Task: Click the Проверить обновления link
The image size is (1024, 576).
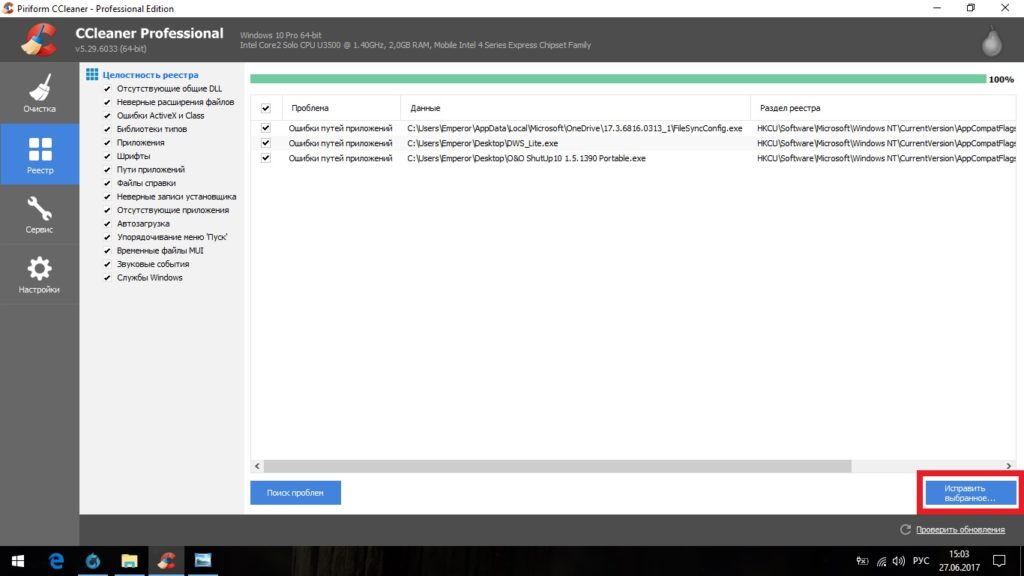Action: point(960,530)
